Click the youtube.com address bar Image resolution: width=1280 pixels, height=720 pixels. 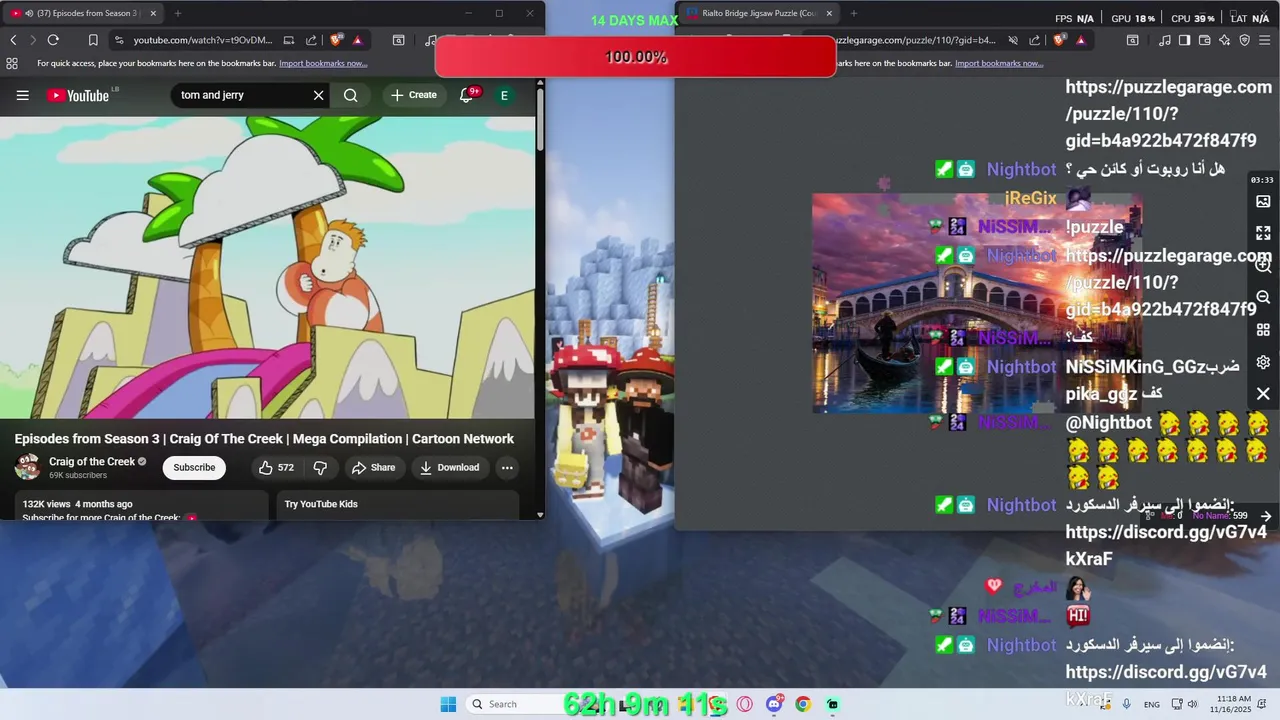coord(203,40)
